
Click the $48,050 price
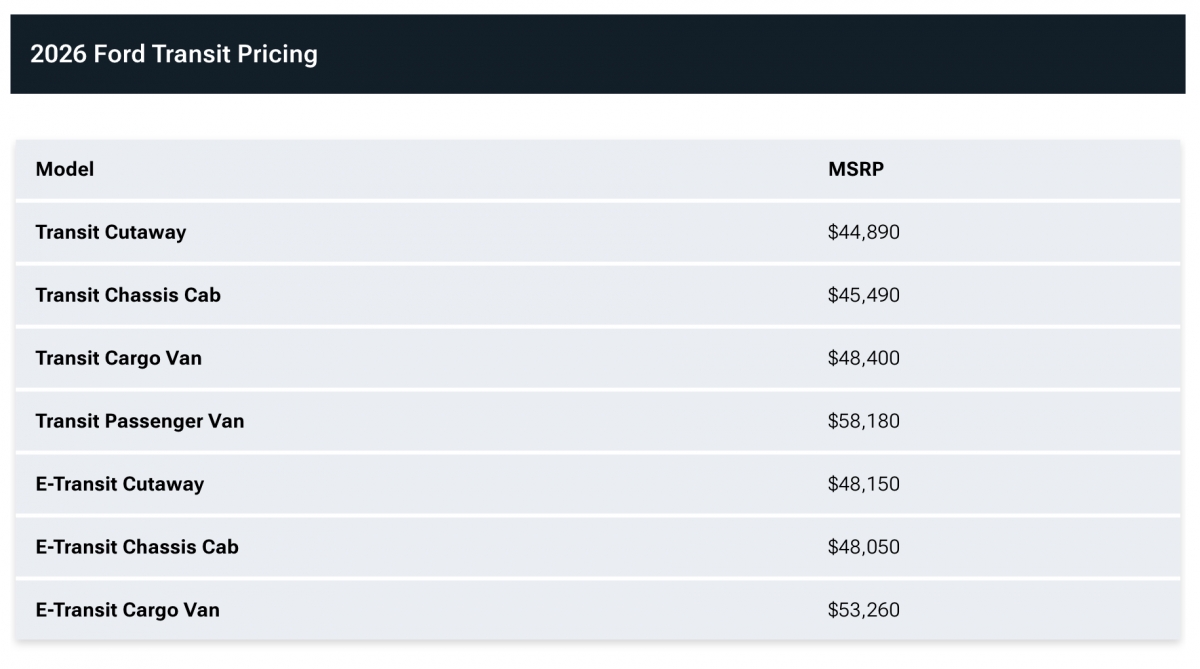[864, 547]
